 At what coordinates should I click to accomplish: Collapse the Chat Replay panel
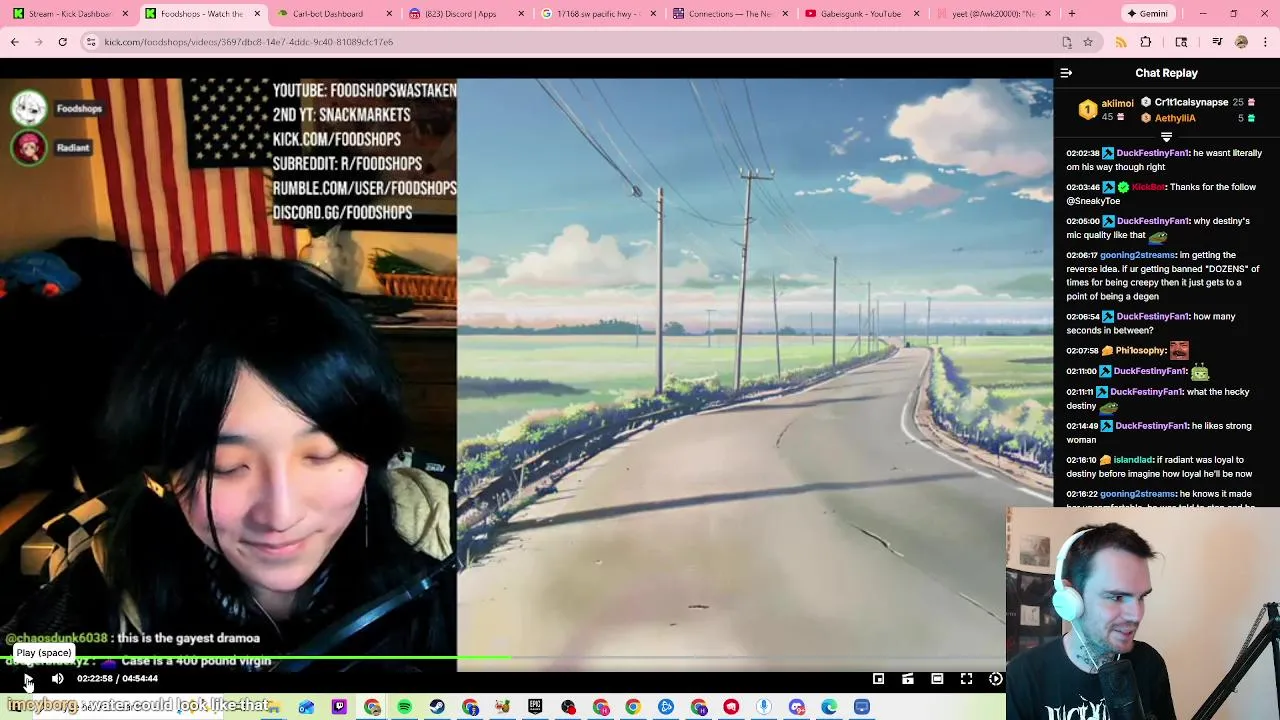coord(1066,73)
